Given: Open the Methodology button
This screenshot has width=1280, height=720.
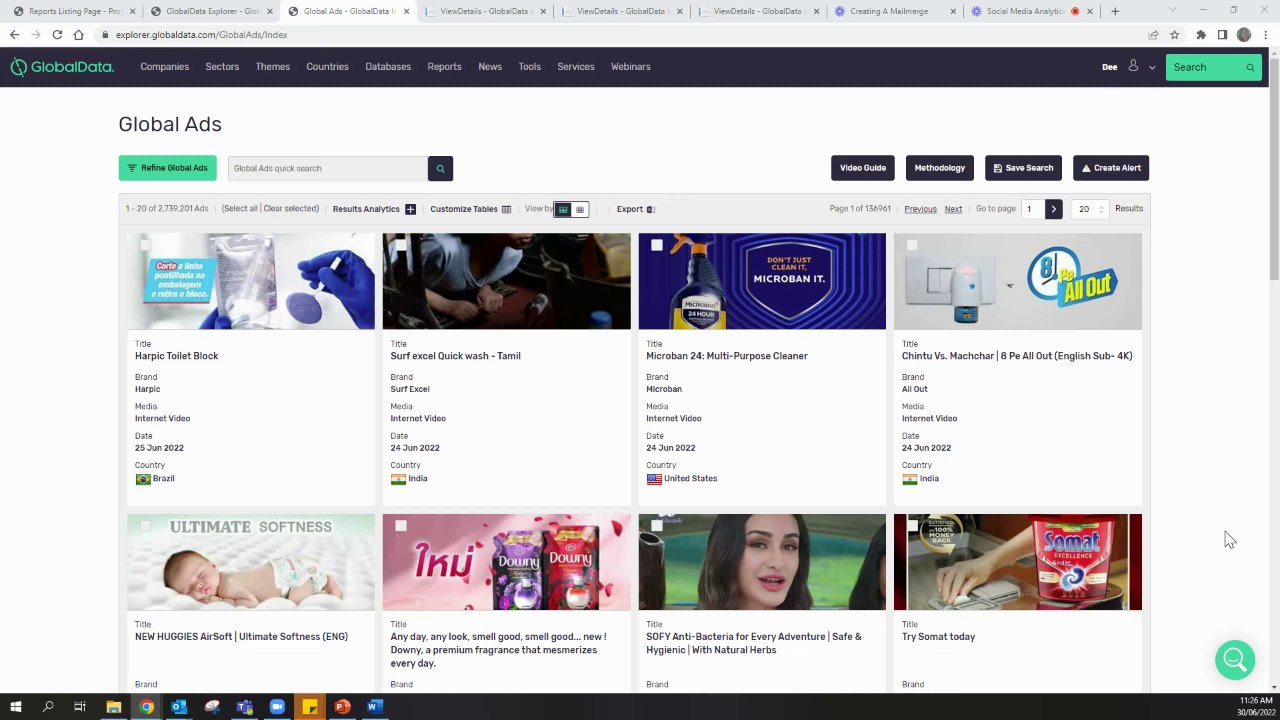Looking at the screenshot, I should coord(939,168).
